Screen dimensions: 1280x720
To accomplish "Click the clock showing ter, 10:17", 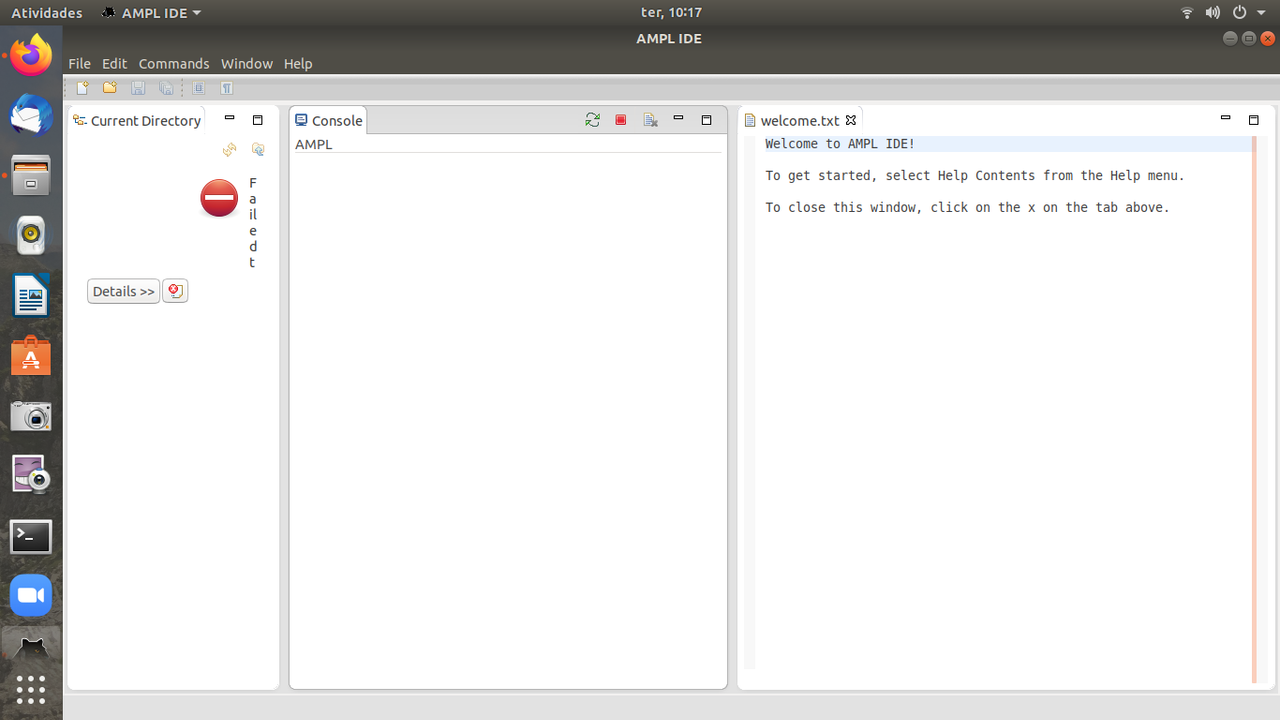I will [671, 13].
